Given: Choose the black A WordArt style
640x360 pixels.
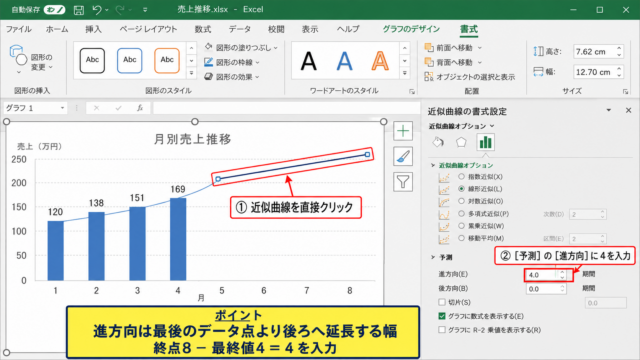Looking at the screenshot, I should [309, 61].
